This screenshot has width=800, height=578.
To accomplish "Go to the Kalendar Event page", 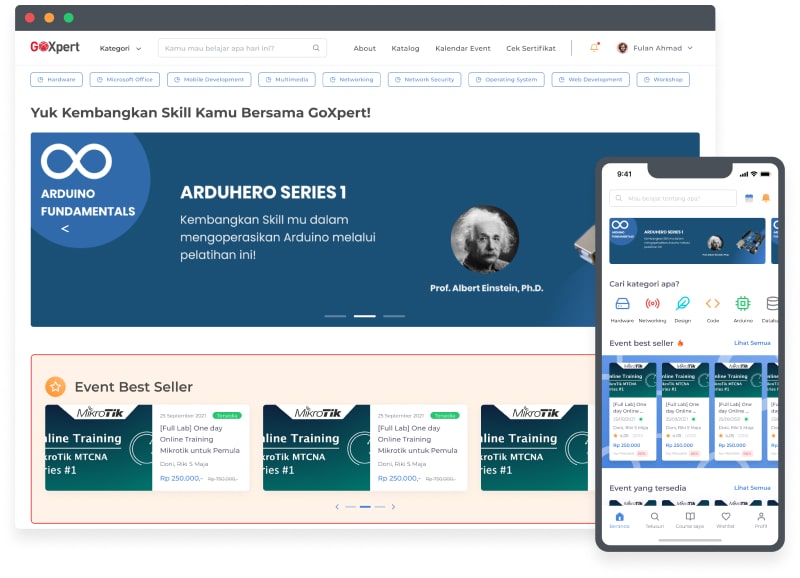I will coord(462,48).
